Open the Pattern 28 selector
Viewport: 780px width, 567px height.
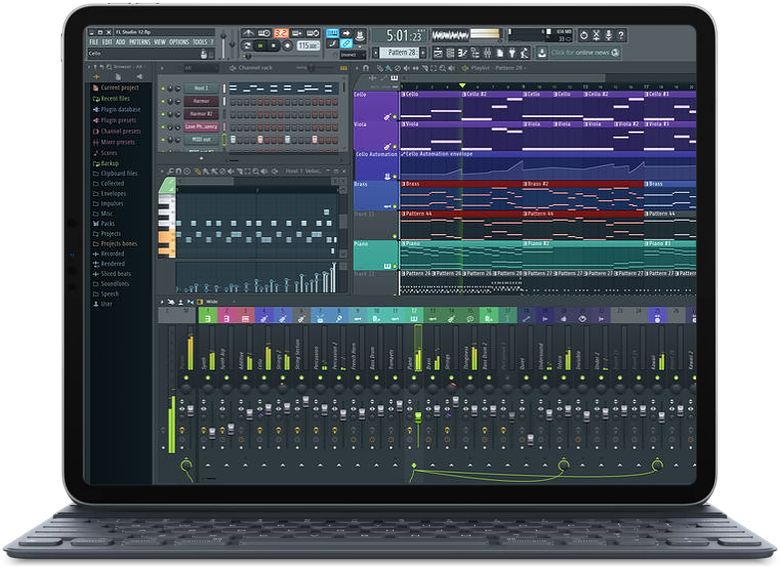coord(401,52)
